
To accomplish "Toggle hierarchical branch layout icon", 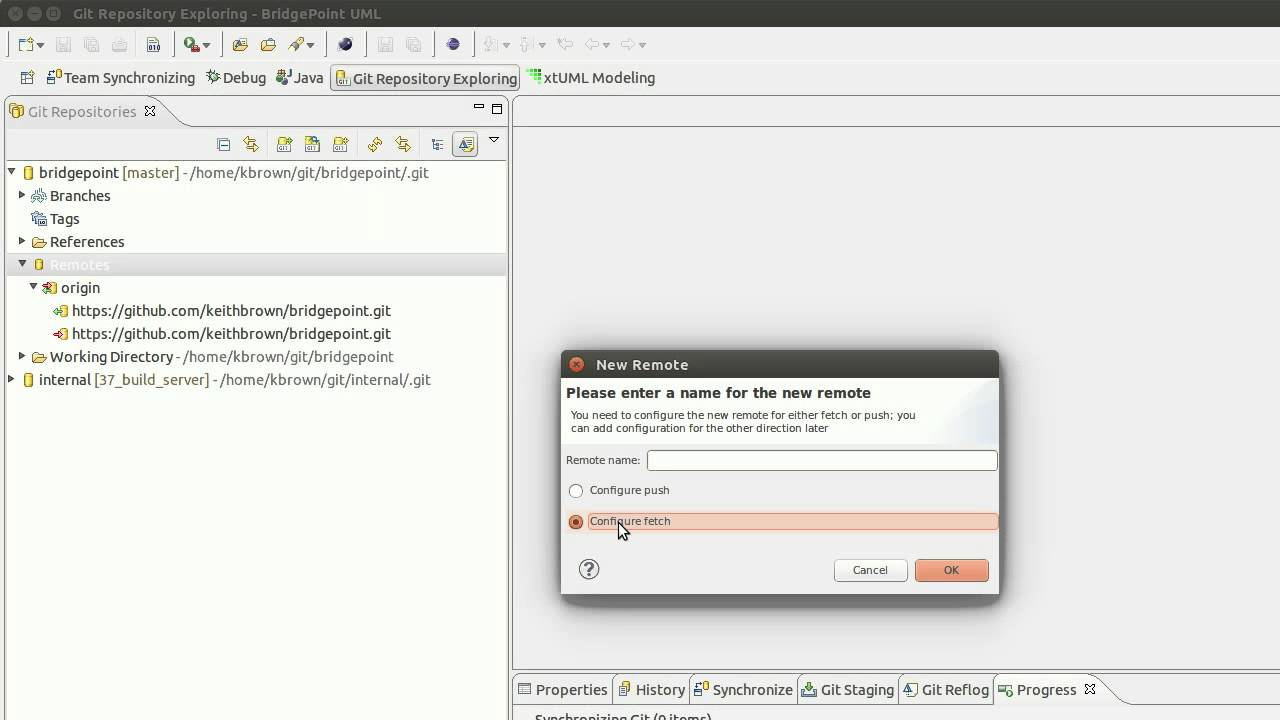I will pyautogui.click(x=437, y=145).
